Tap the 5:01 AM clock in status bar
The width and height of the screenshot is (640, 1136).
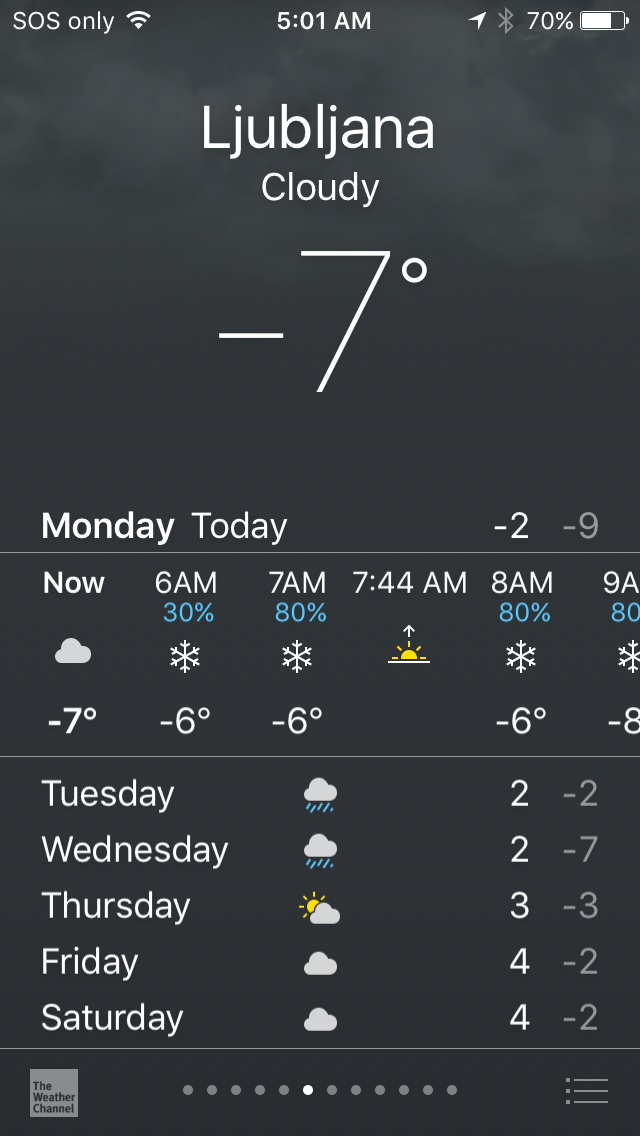tap(324, 21)
